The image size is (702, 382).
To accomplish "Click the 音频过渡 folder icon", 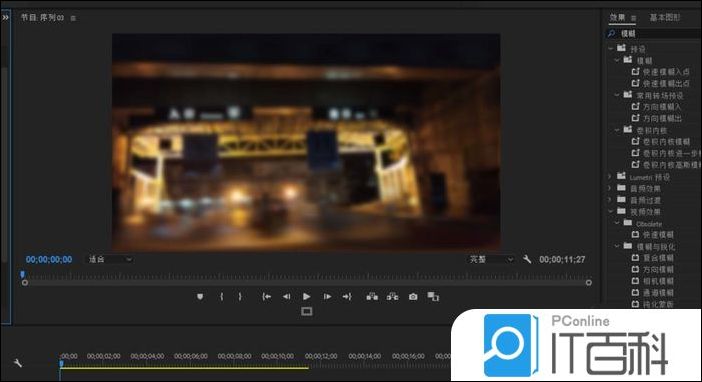I will click(x=621, y=200).
